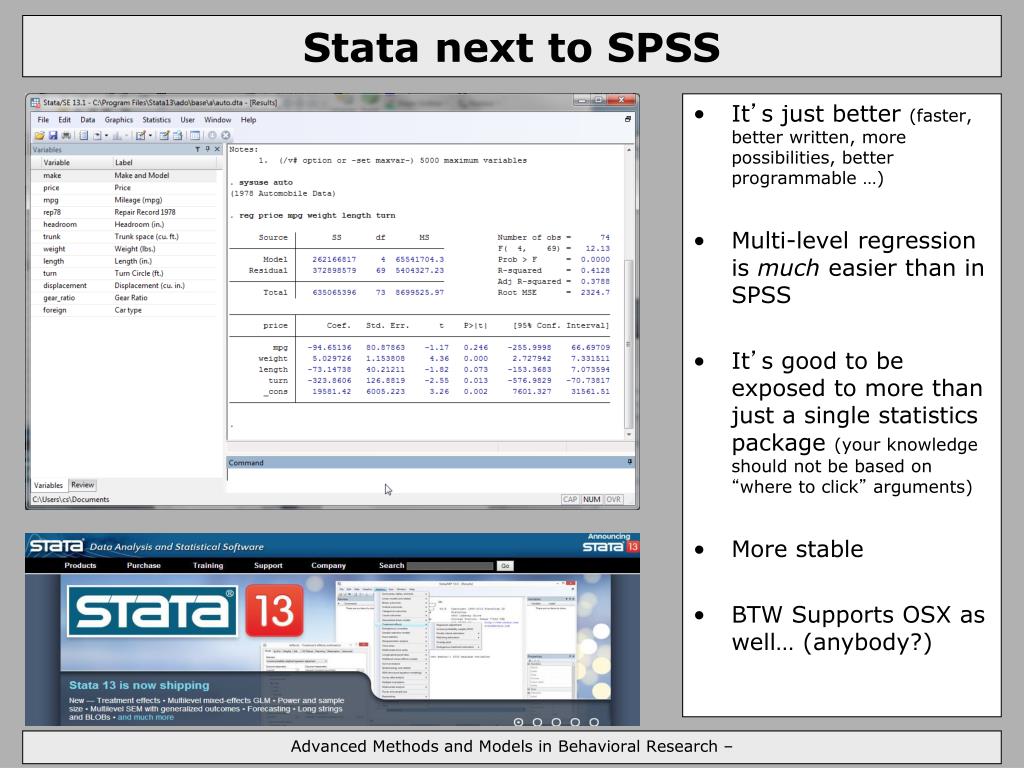
Task: Click the Save floppy disk icon
Action: (x=53, y=135)
